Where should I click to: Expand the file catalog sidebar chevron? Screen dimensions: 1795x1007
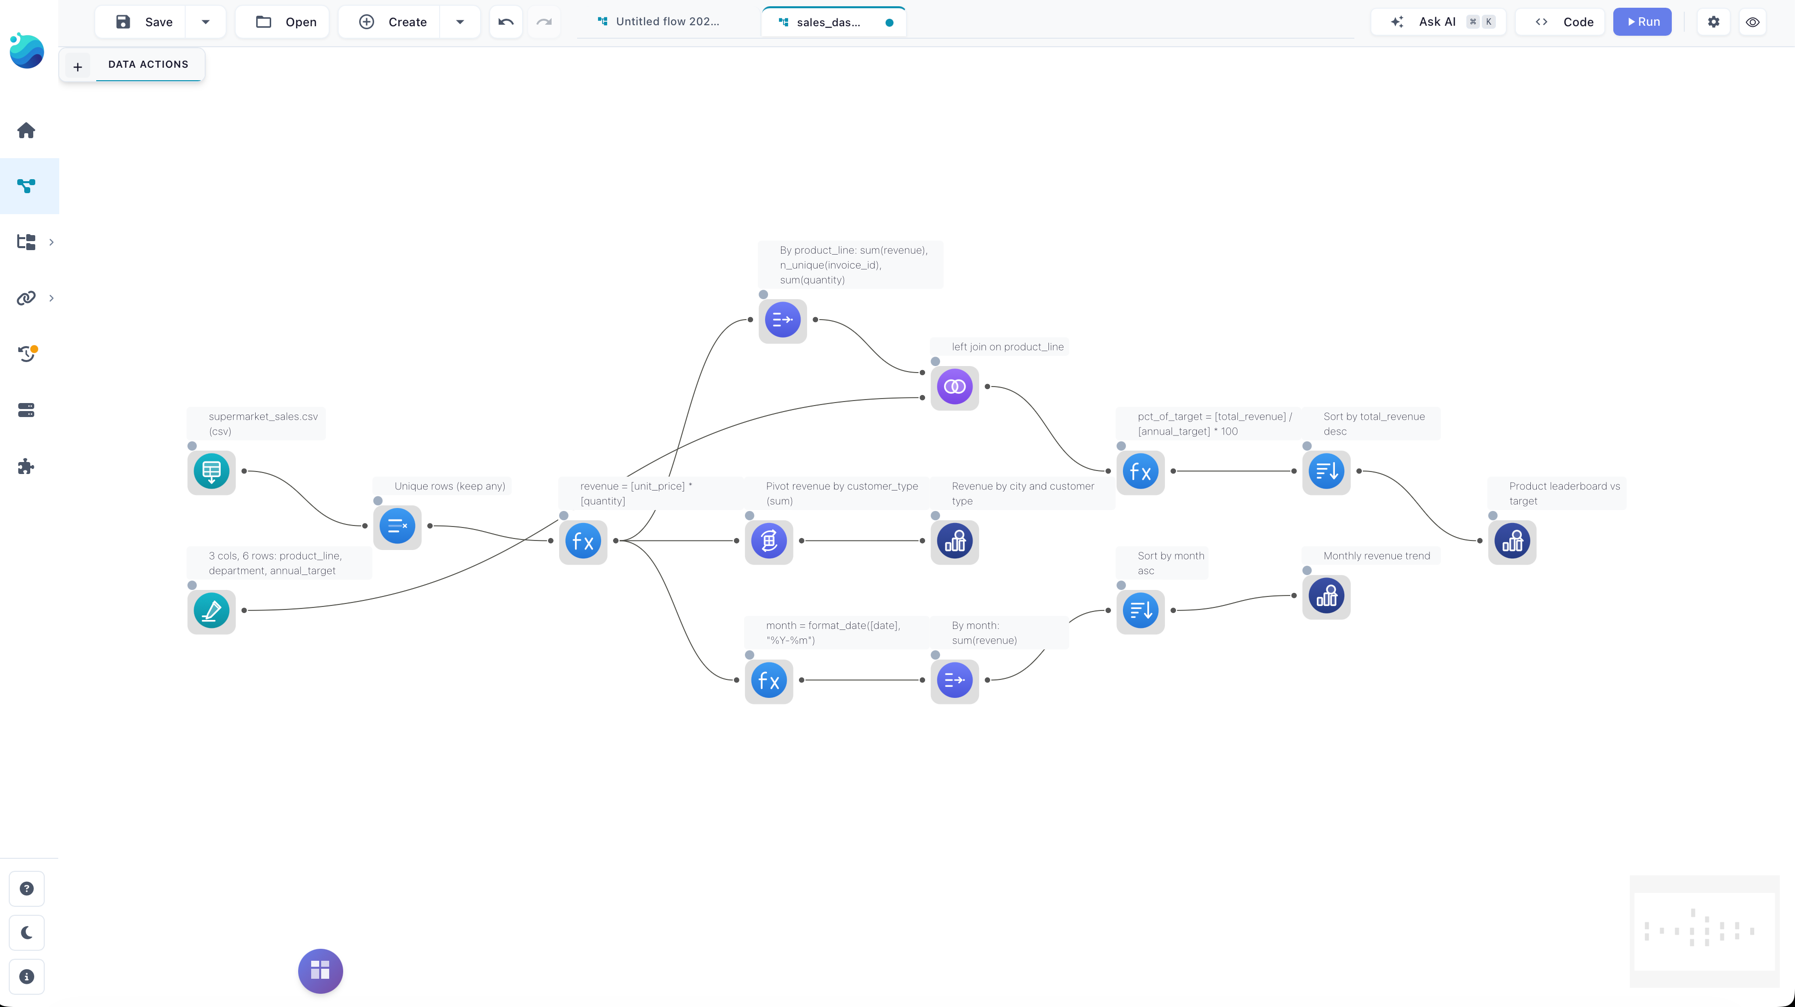click(51, 242)
